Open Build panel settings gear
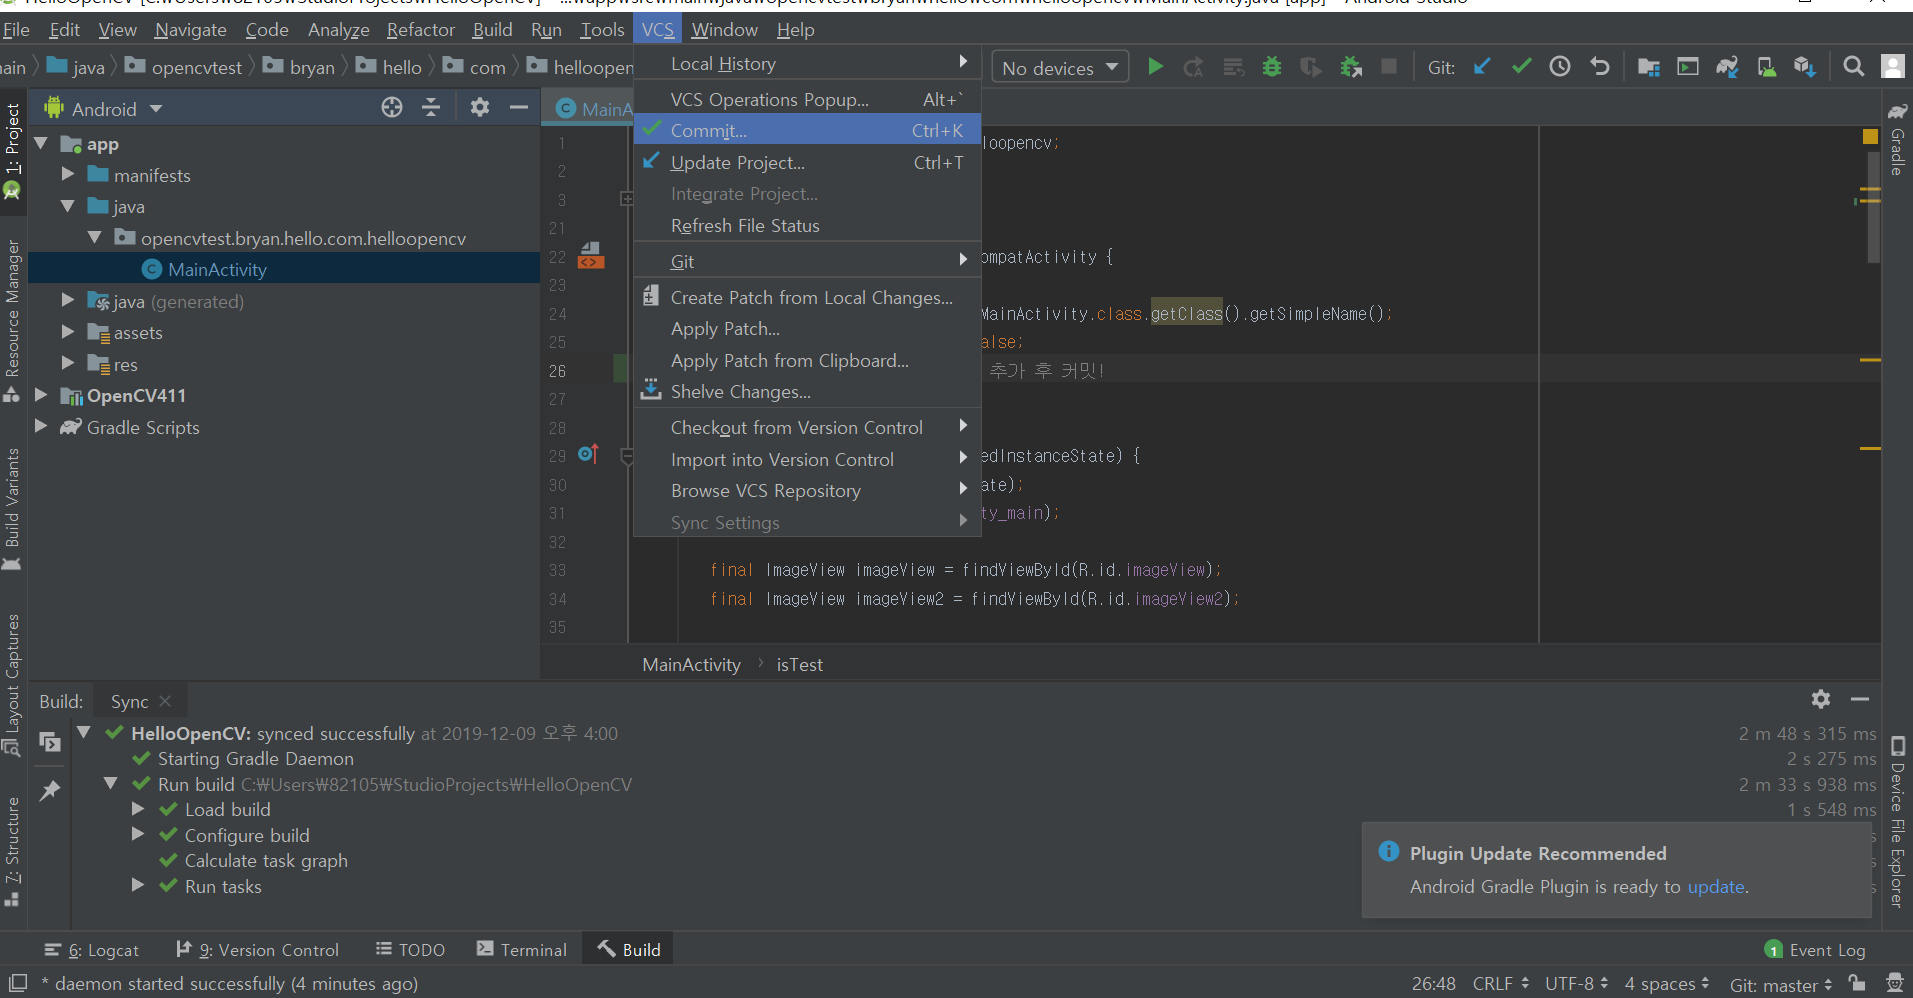 1821,699
